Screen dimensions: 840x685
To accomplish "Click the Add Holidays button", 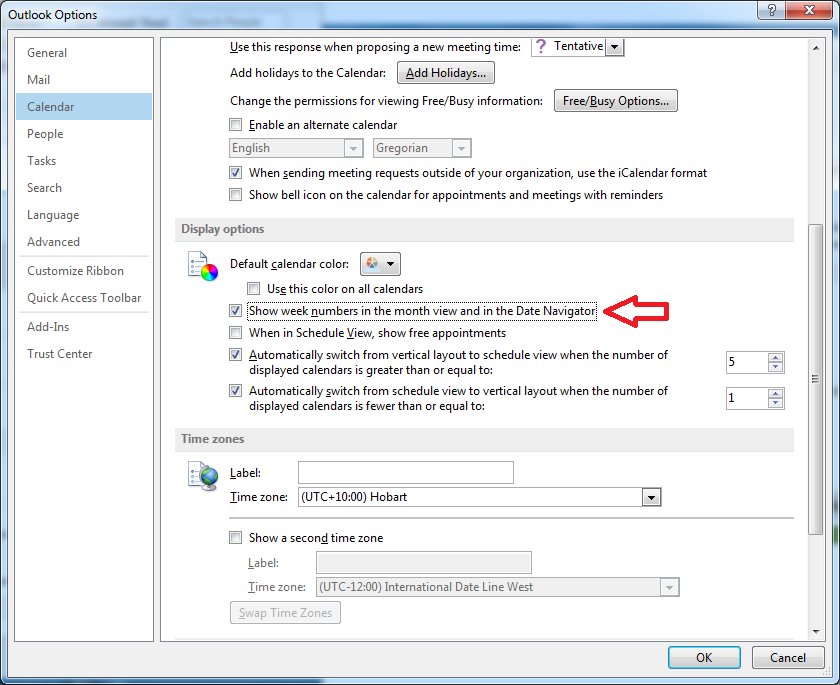I will point(446,73).
